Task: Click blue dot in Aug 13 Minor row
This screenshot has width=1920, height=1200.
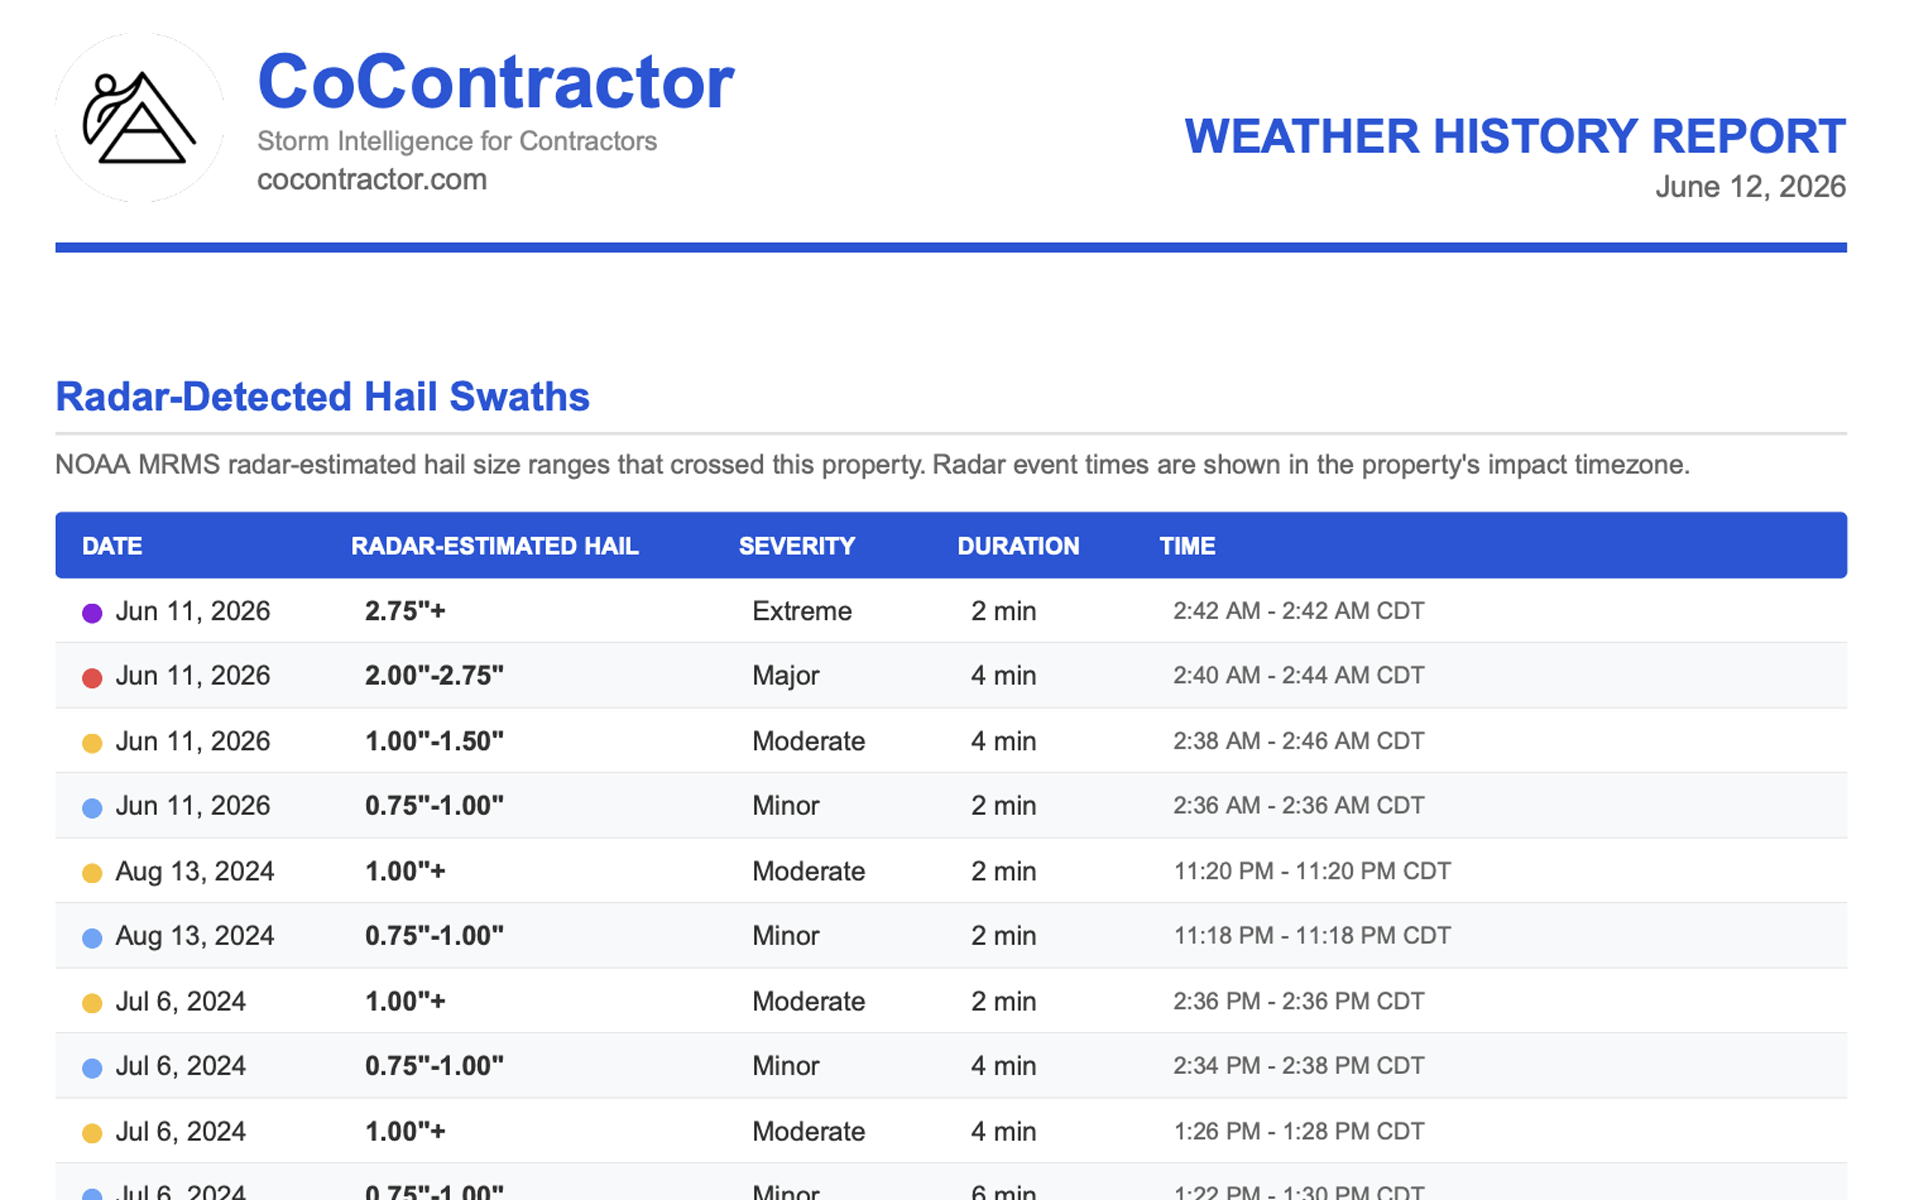Action: [x=92, y=938]
